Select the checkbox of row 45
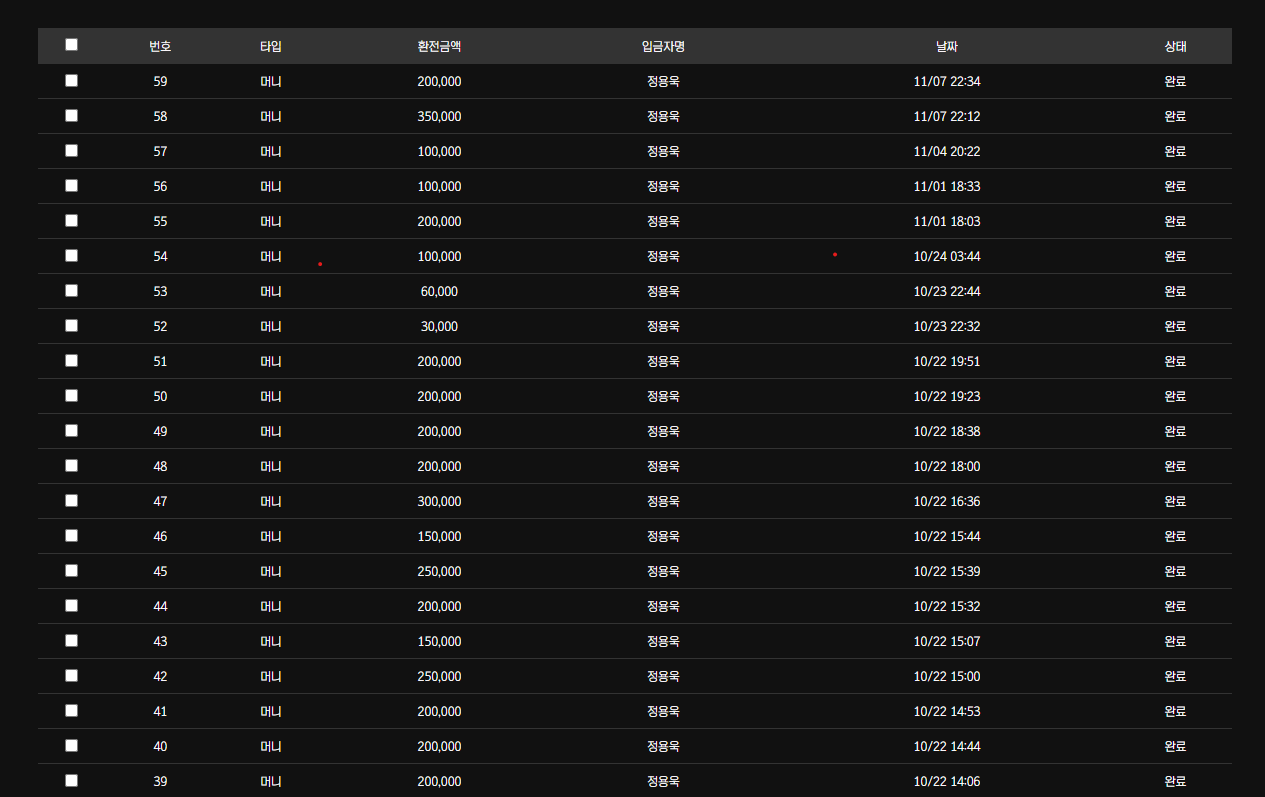The image size is (1265, 797). tap(71, 571)
